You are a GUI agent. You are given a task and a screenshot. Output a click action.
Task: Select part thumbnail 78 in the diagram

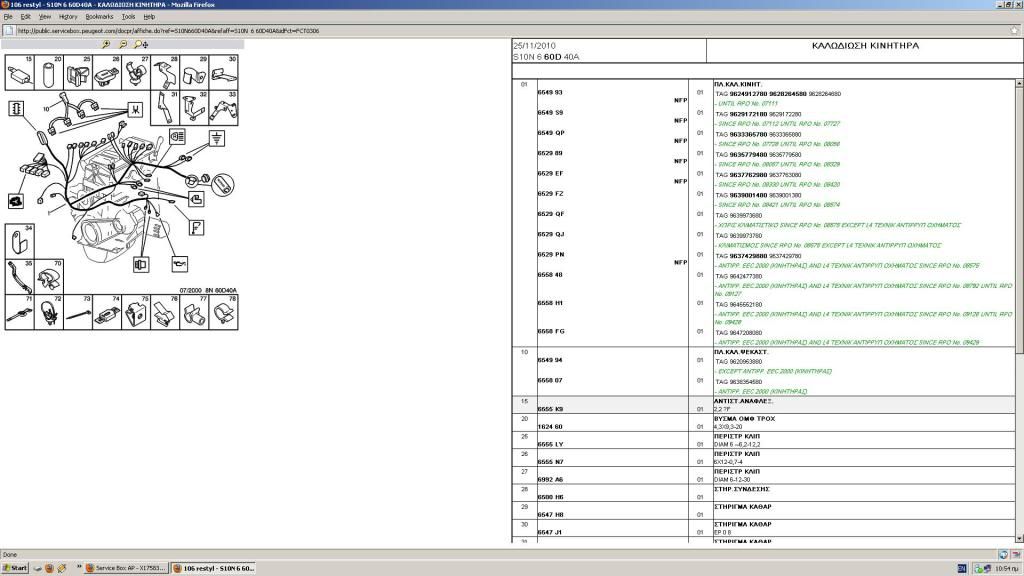tap(223, 312)
